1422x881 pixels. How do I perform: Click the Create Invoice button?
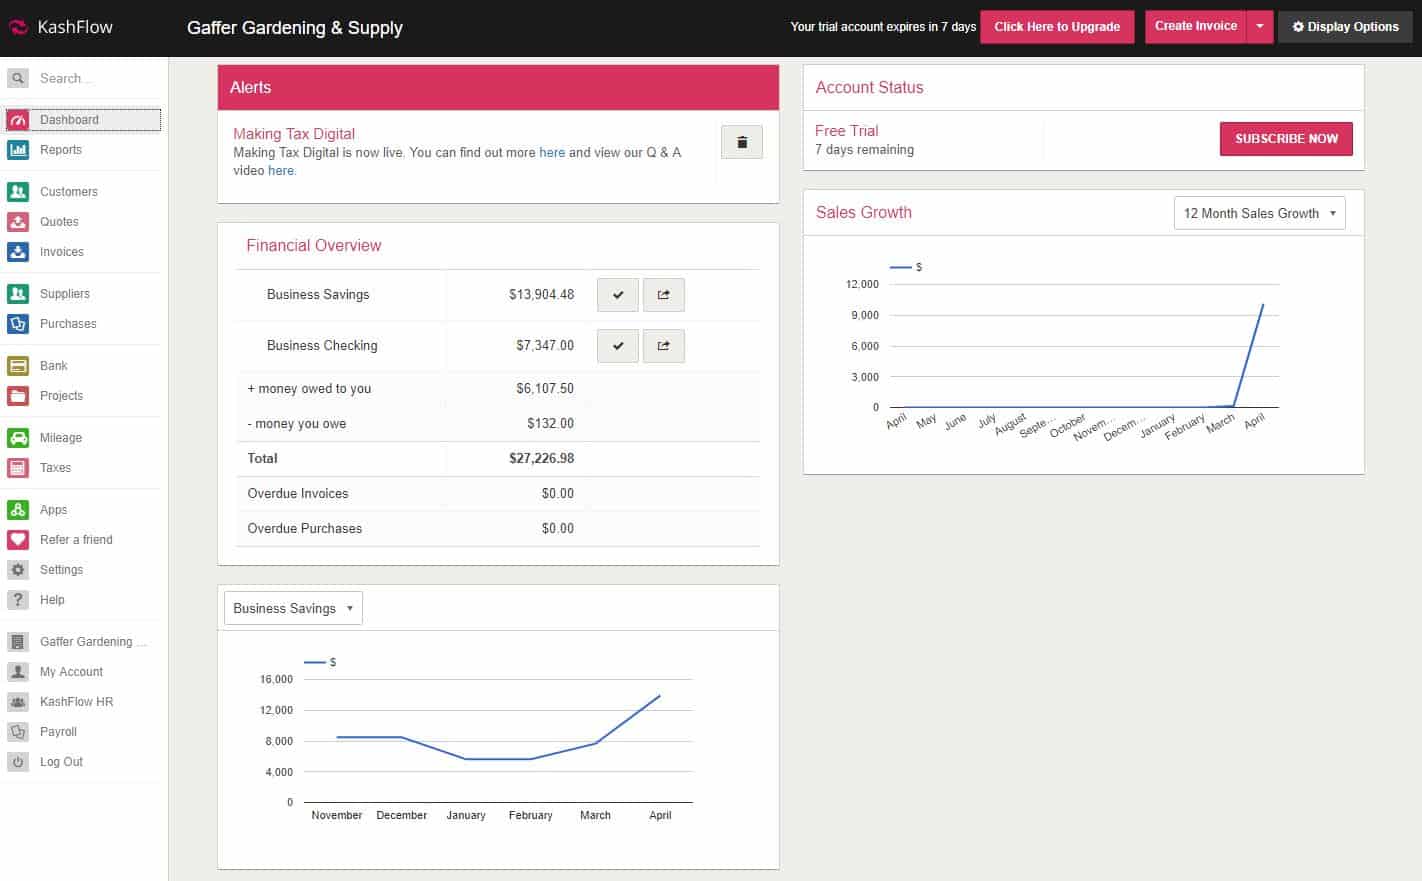(x=1196, y=27)
